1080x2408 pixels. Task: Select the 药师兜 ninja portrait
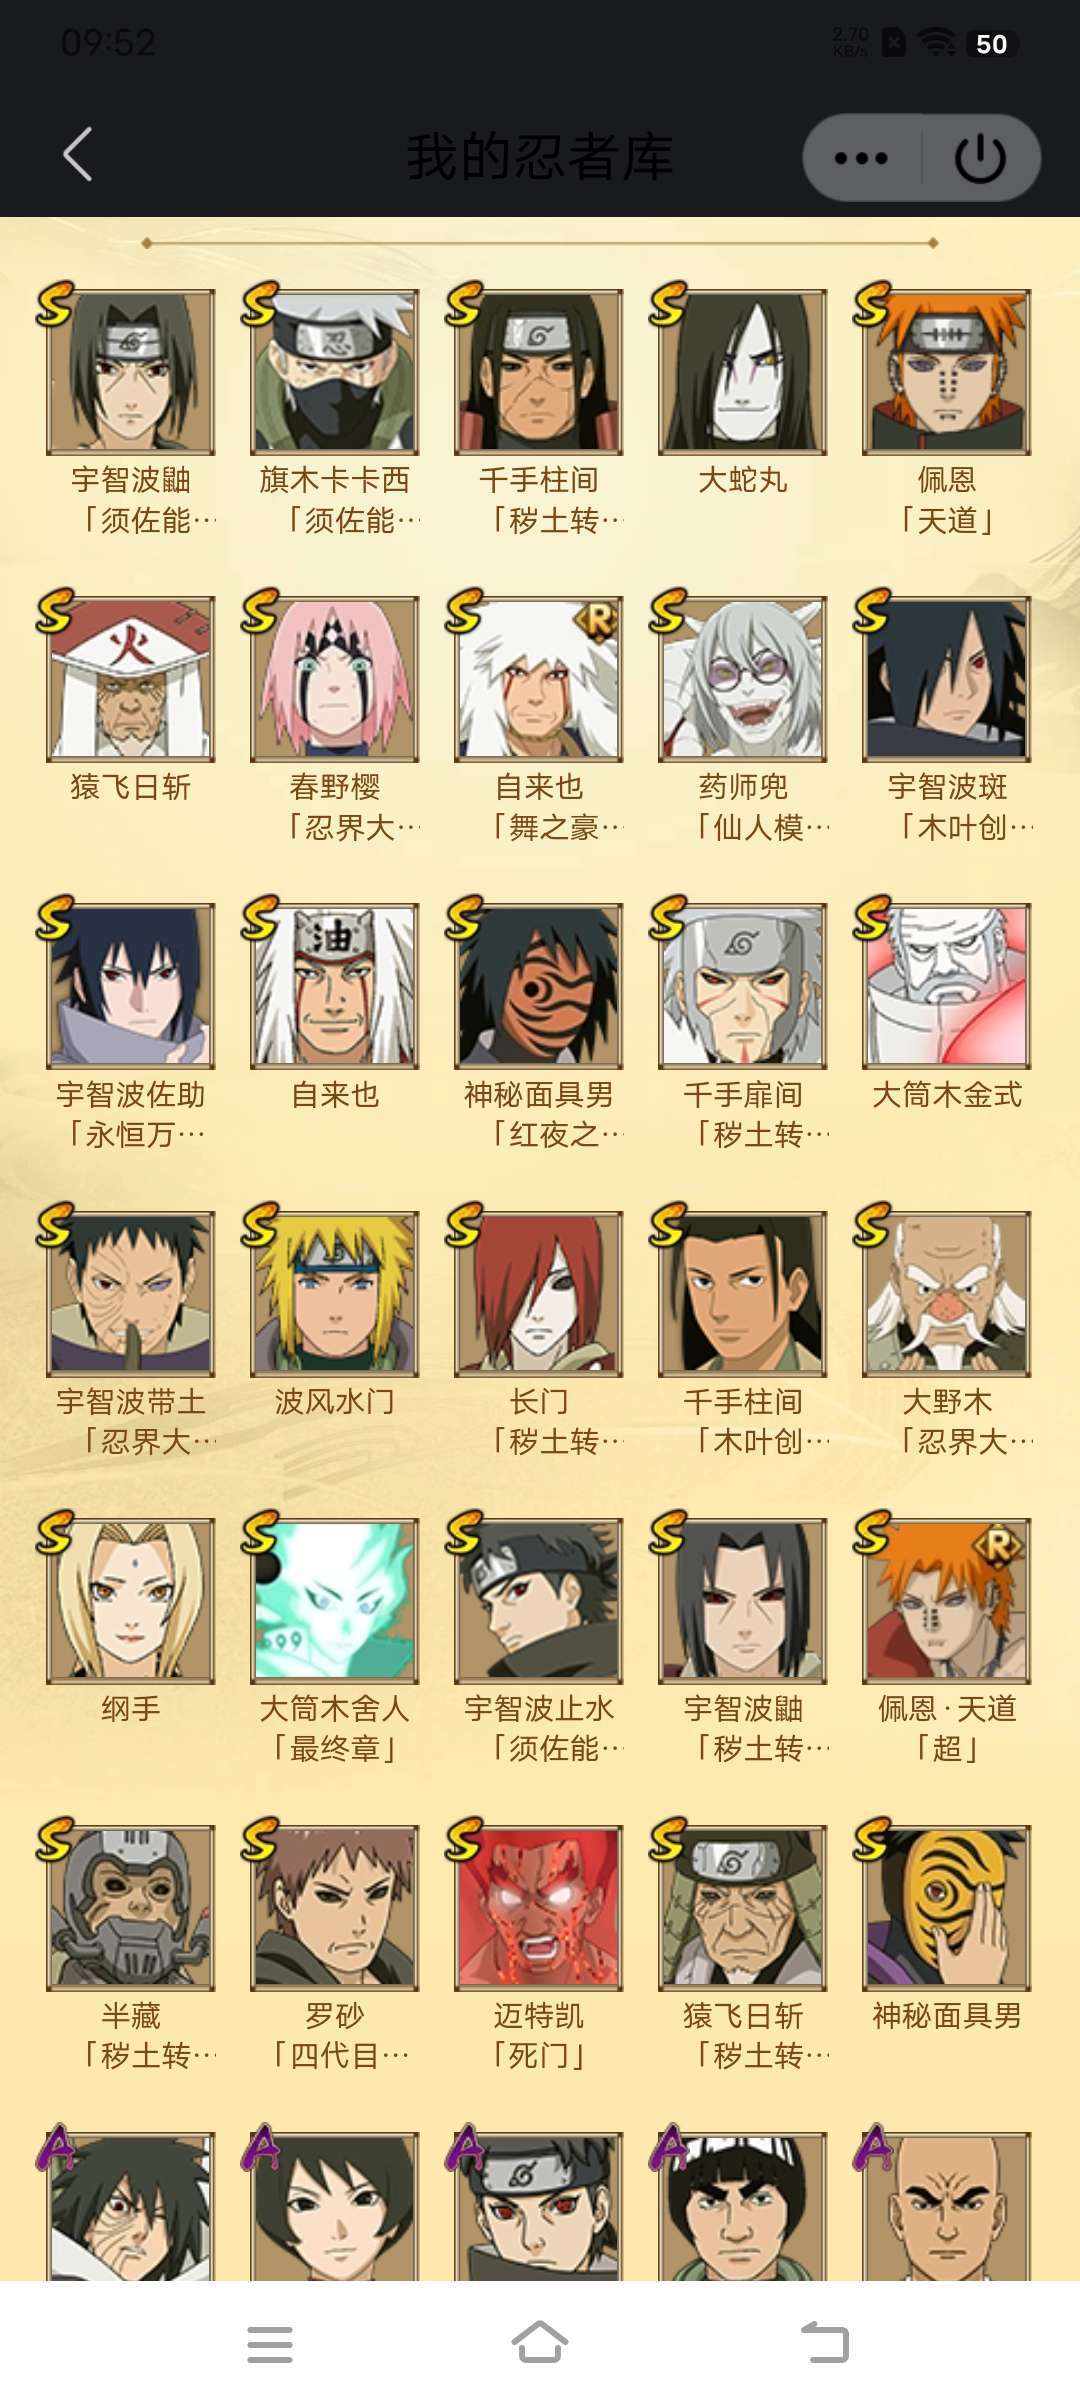coord(743,679)
